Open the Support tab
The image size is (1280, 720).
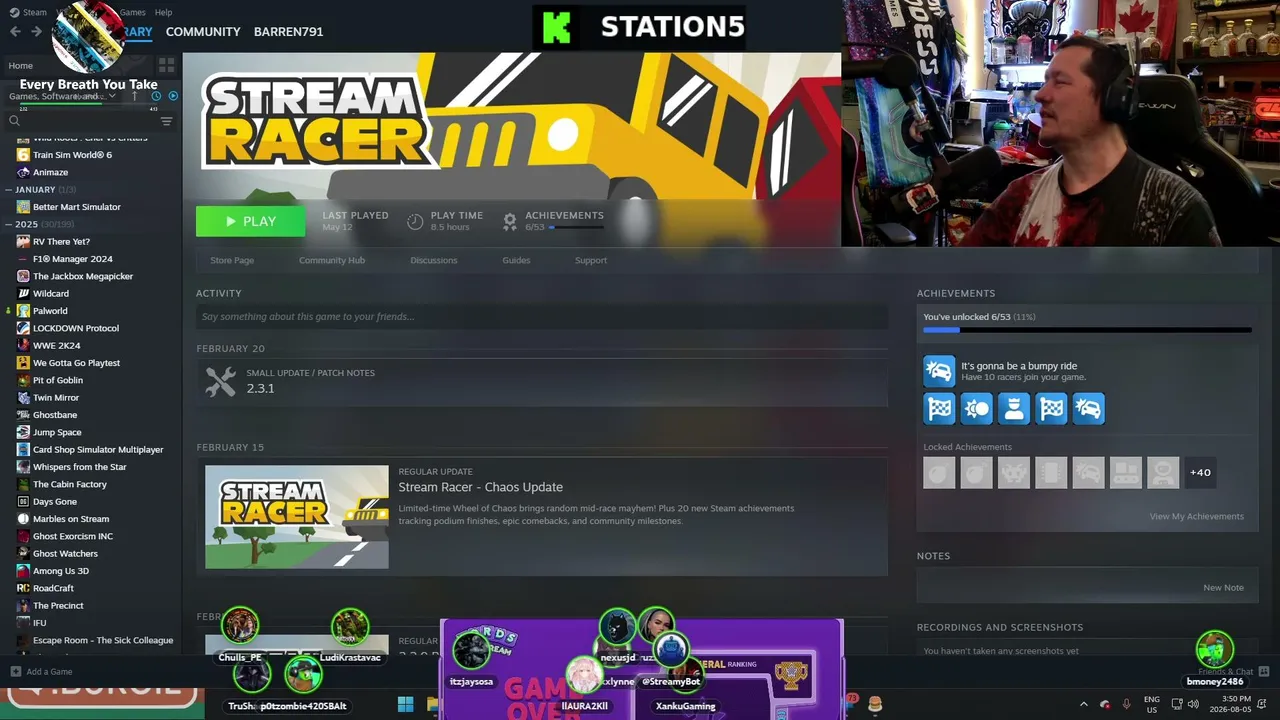[591, 260]
